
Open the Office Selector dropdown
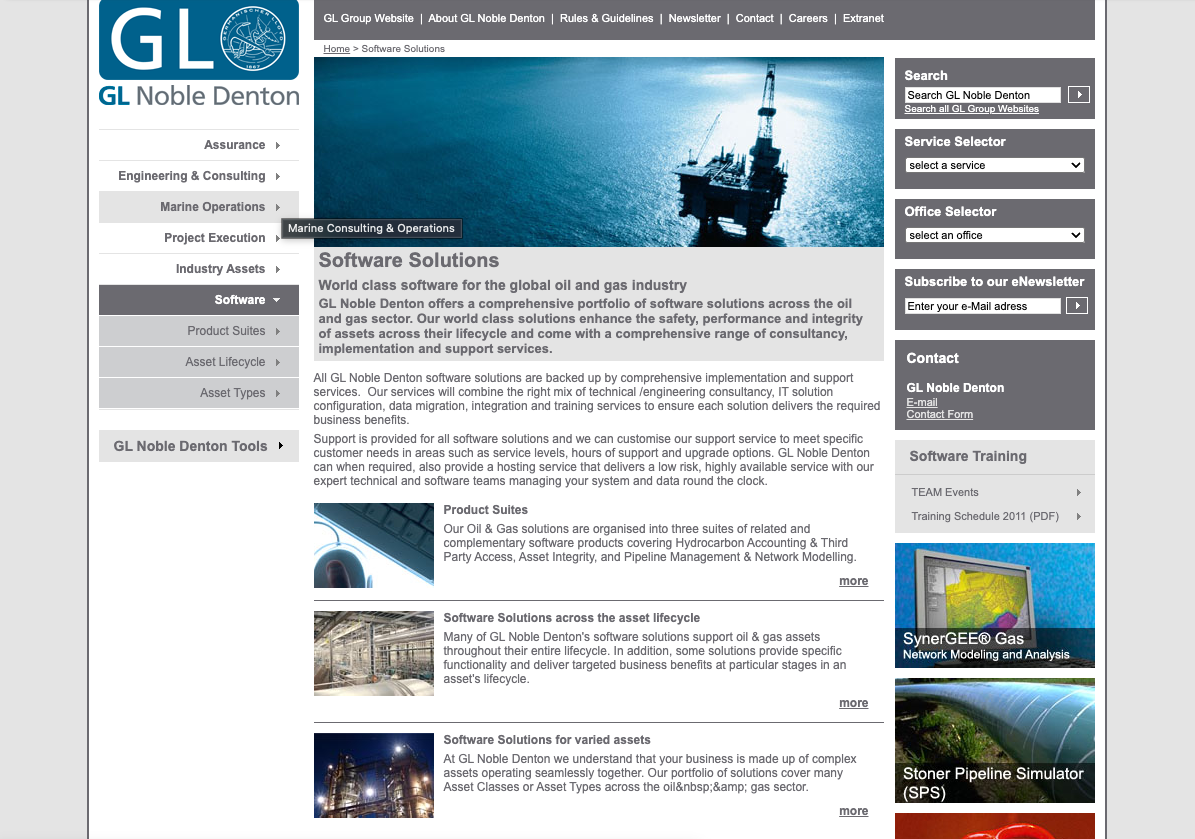[995, 235]
